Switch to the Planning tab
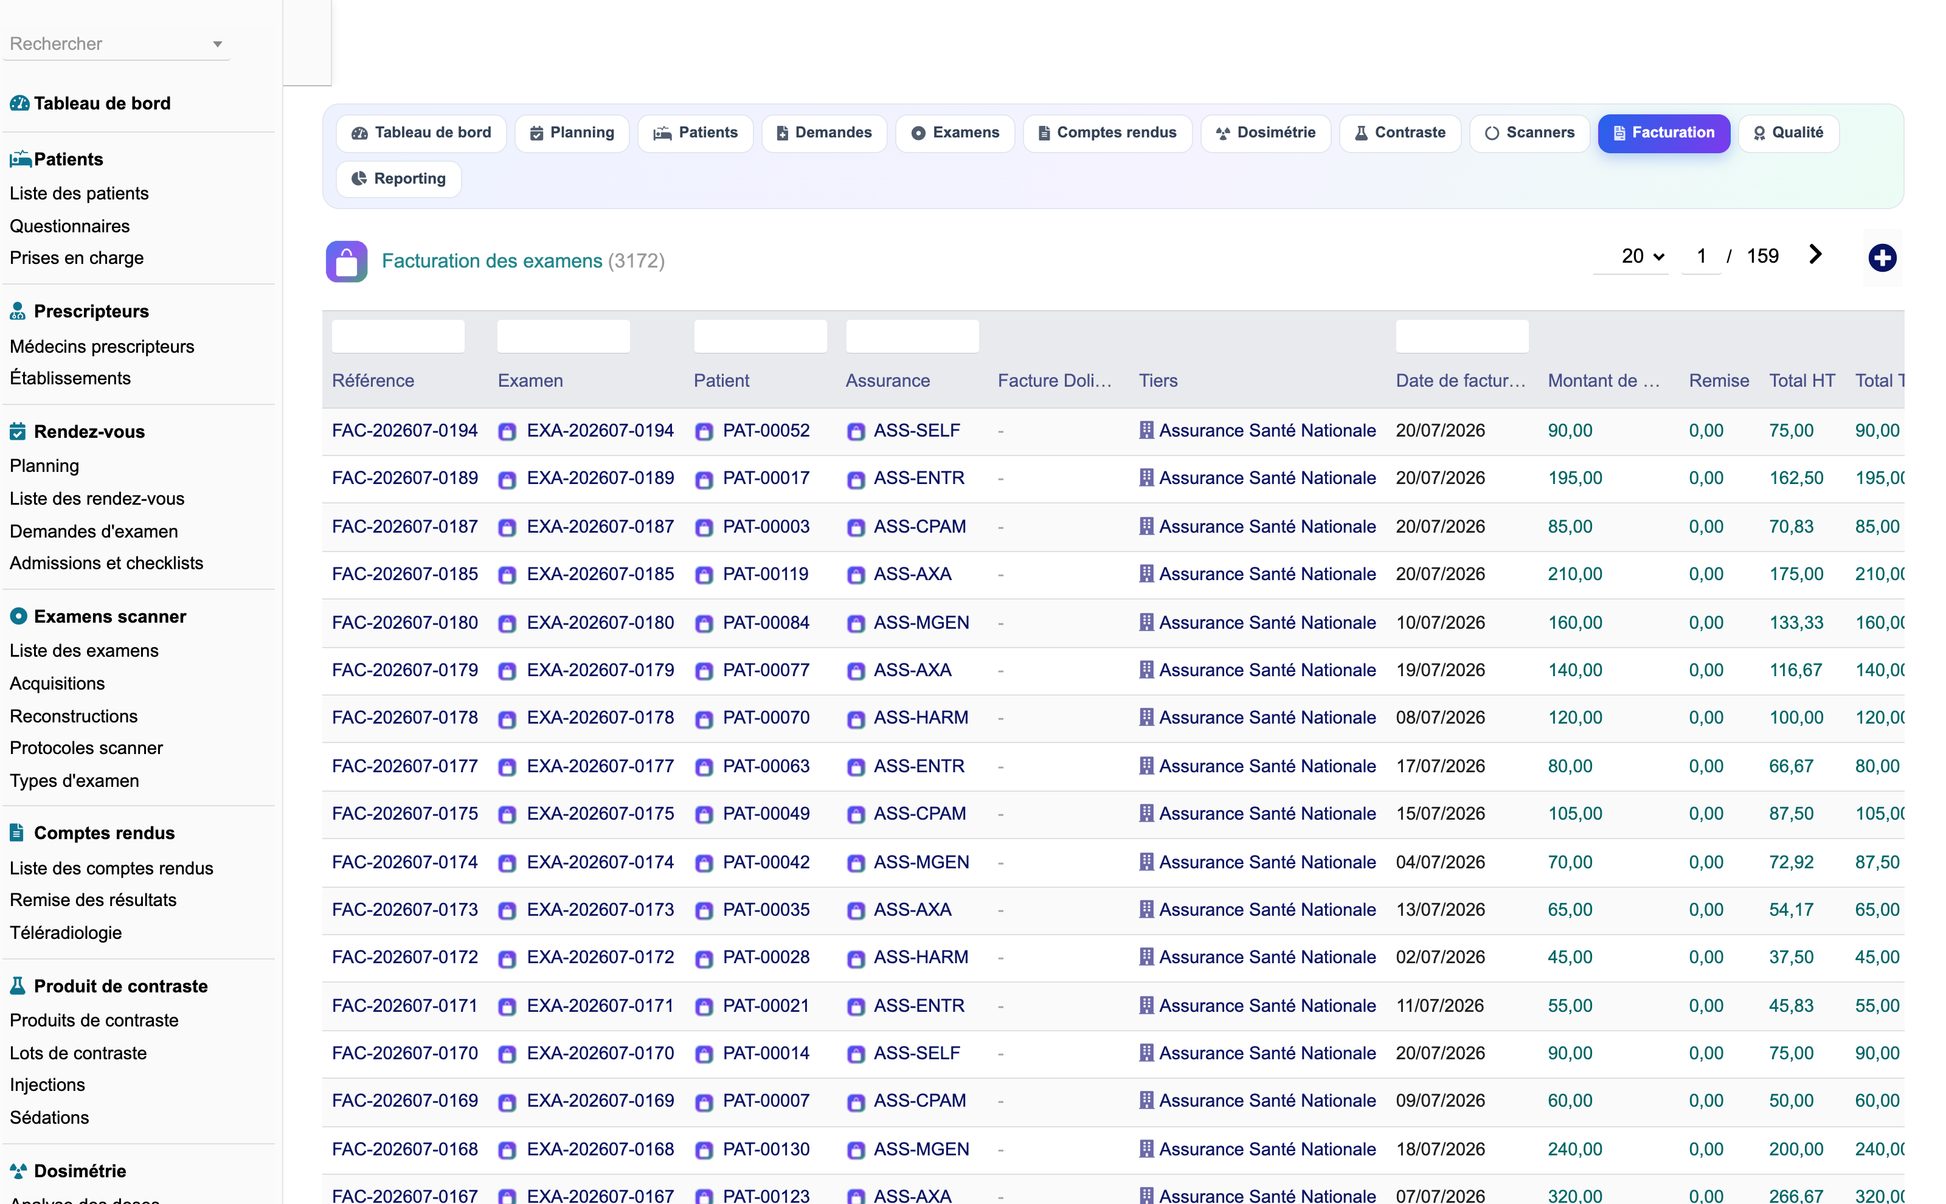1946x1204 pixels. tap(572, 133)
